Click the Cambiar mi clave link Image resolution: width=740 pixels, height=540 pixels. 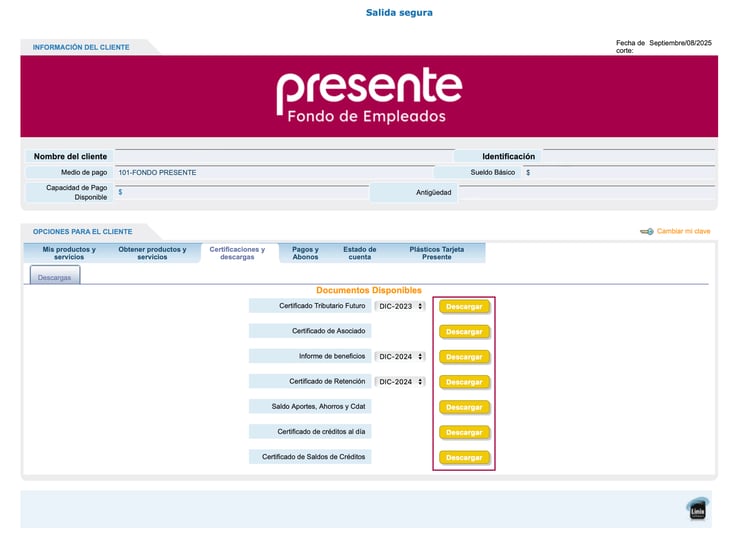click(683, 231)
